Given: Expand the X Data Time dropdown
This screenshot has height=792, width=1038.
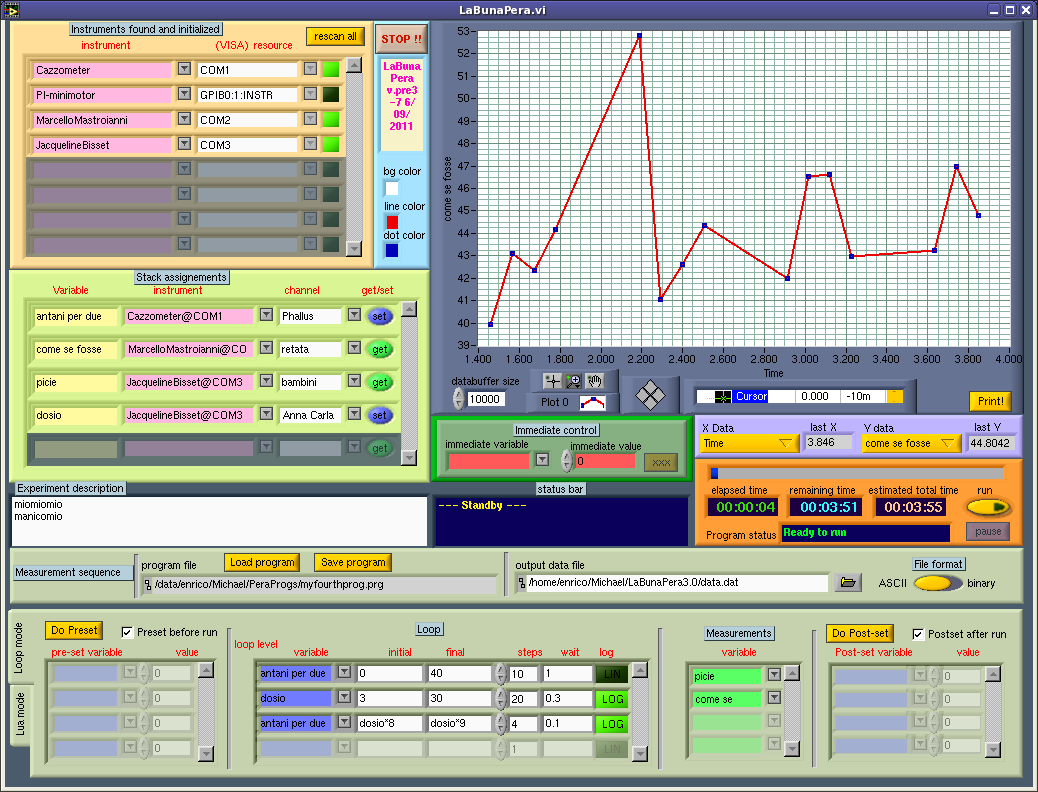Looking at the screenshot, I should click(x=749, y=443).
